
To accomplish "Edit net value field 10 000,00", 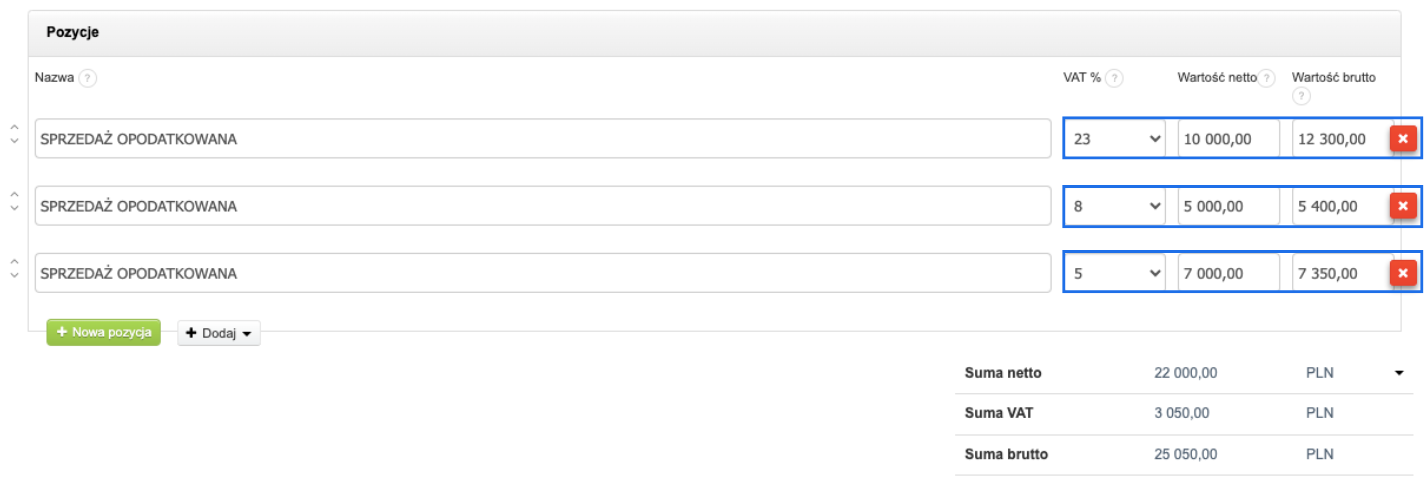I will (x=1228, y=139).
